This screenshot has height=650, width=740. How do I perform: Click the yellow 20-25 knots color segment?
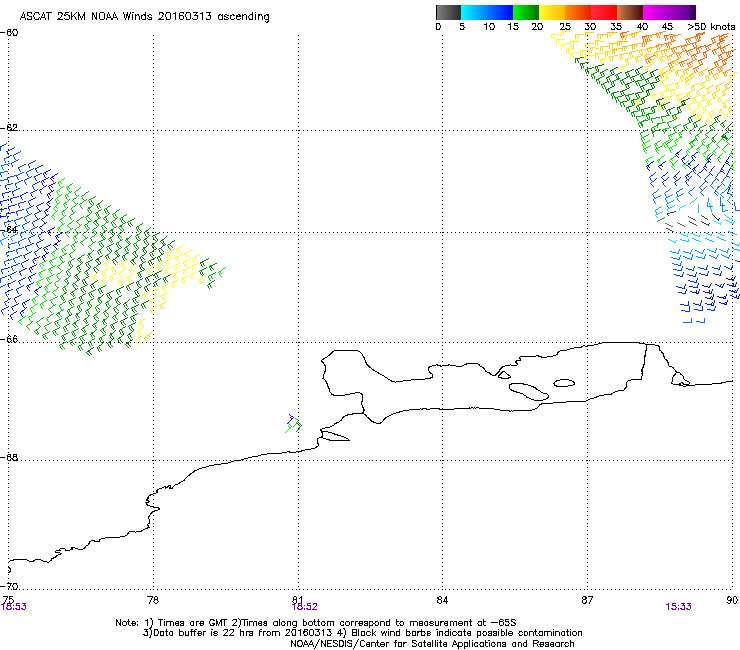coord(552,12)
